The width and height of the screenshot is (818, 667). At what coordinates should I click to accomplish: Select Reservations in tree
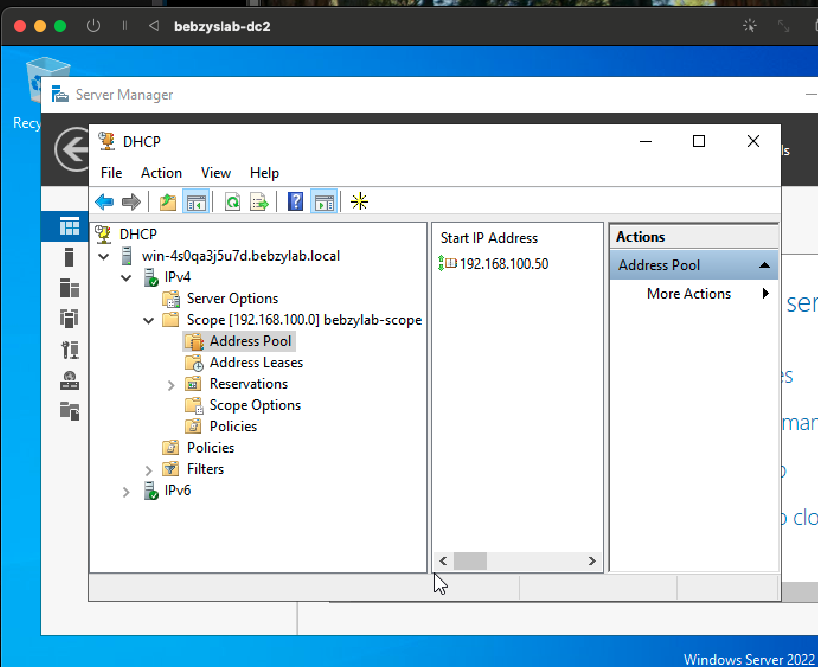coord(249,384)
